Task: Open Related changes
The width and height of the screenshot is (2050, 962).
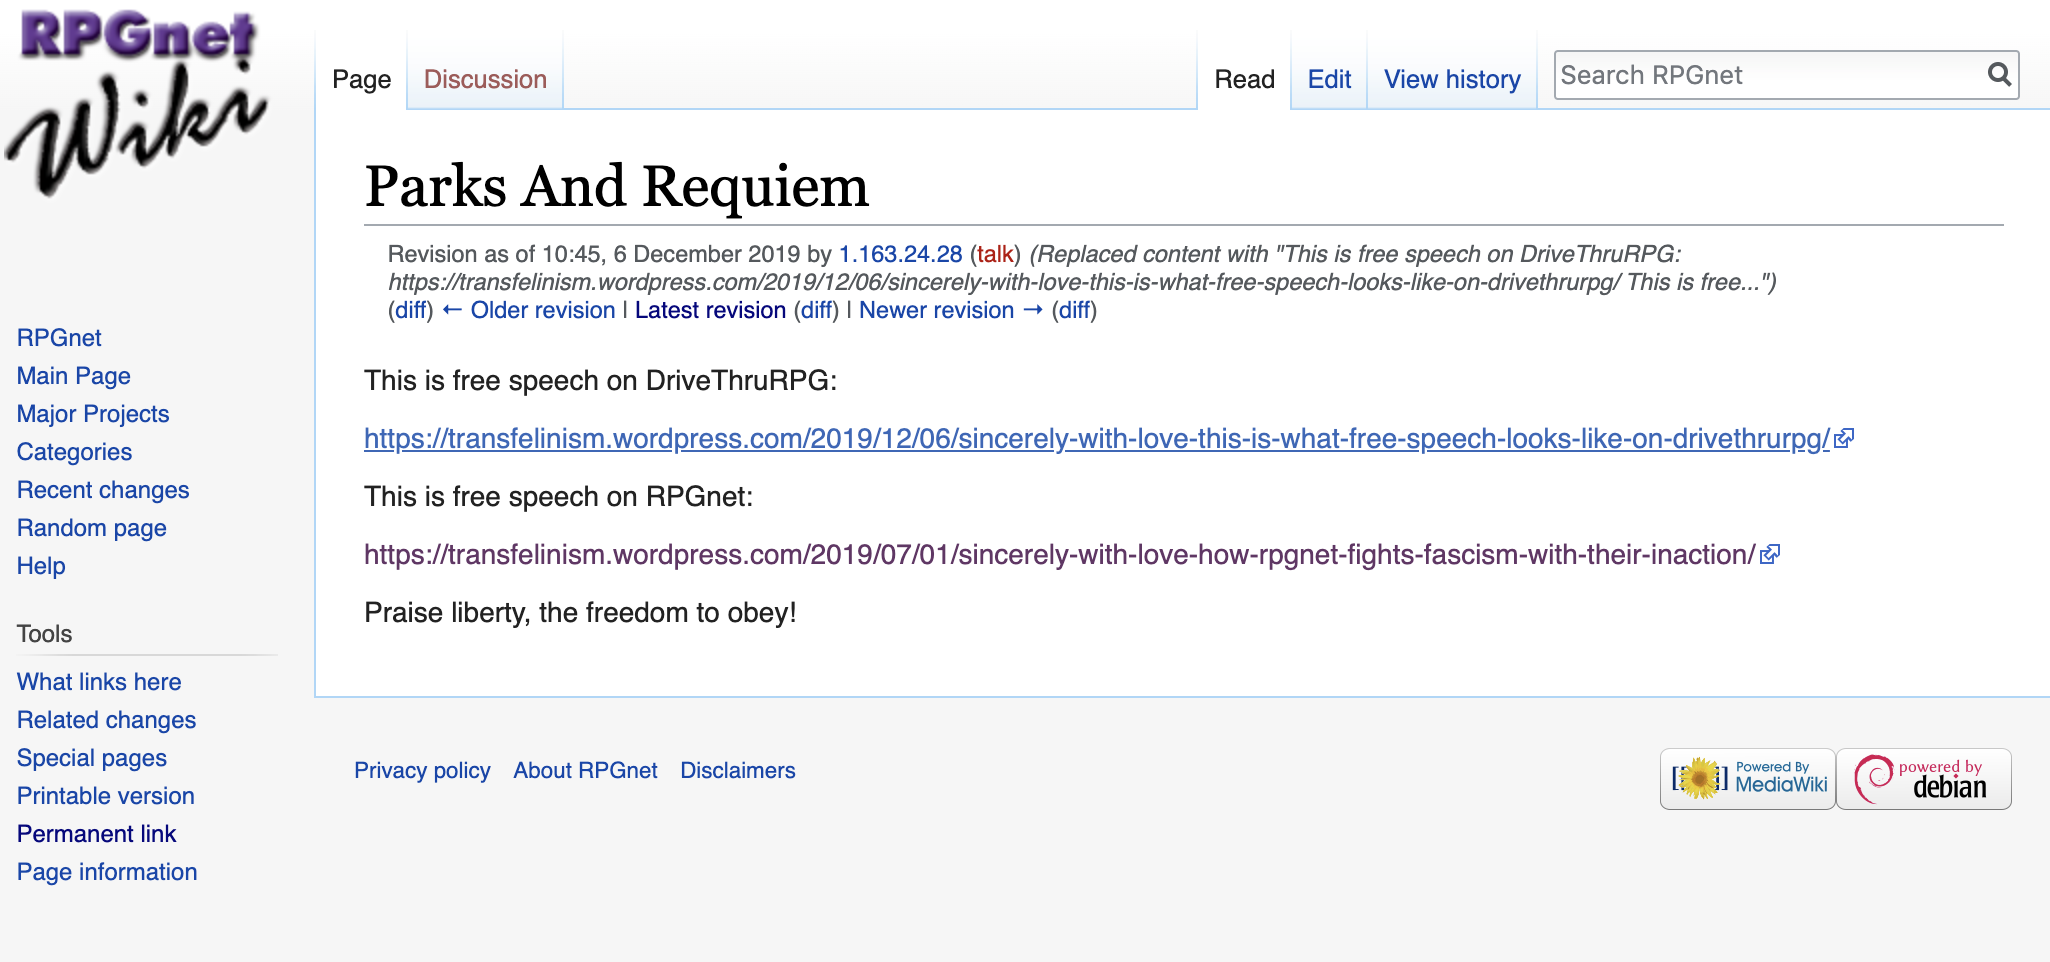Action: click(x=106, y=720)
